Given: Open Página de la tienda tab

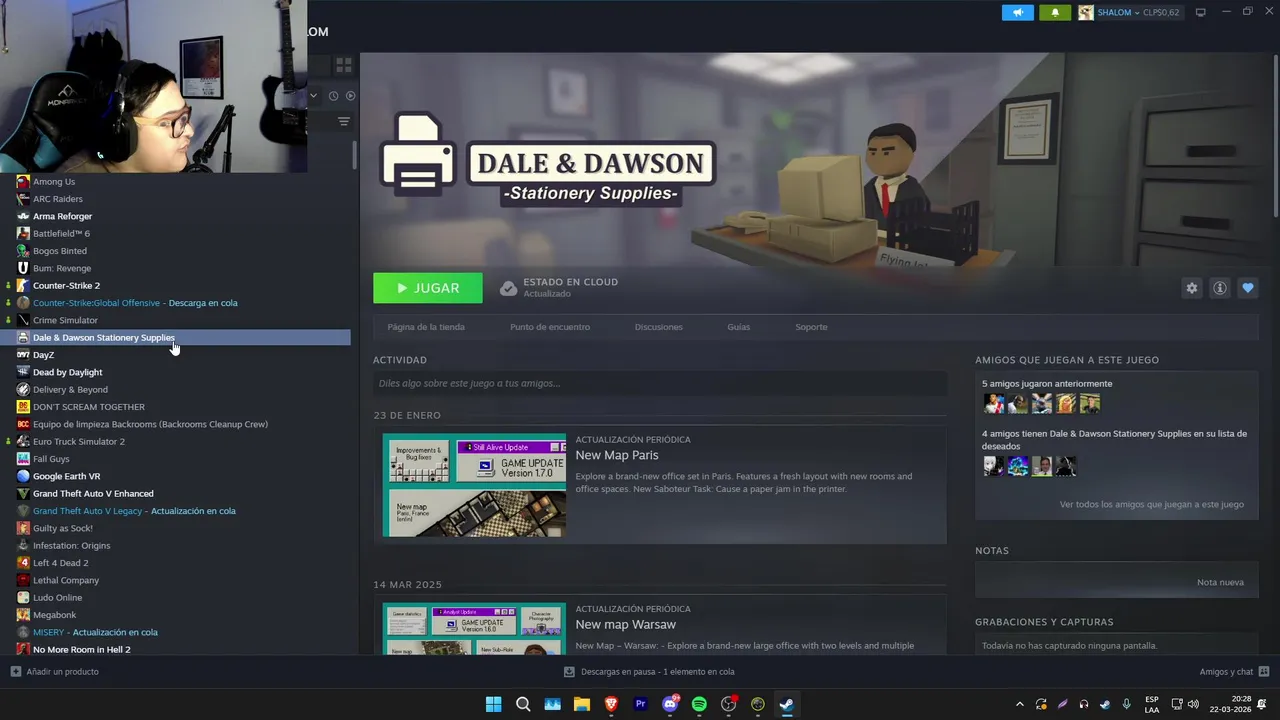Looking at the screenshot, I should pyautogui.click(x=426, y=327).
